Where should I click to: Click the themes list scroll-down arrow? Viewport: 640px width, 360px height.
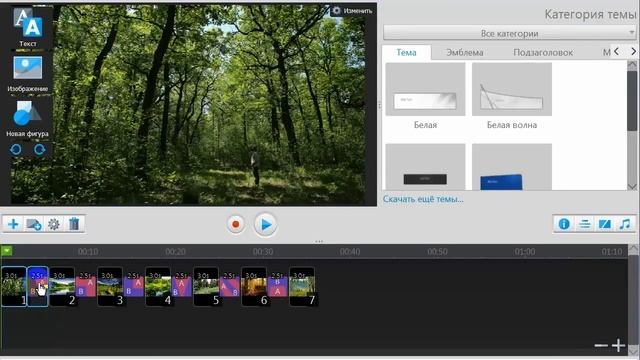pos(632,187)
